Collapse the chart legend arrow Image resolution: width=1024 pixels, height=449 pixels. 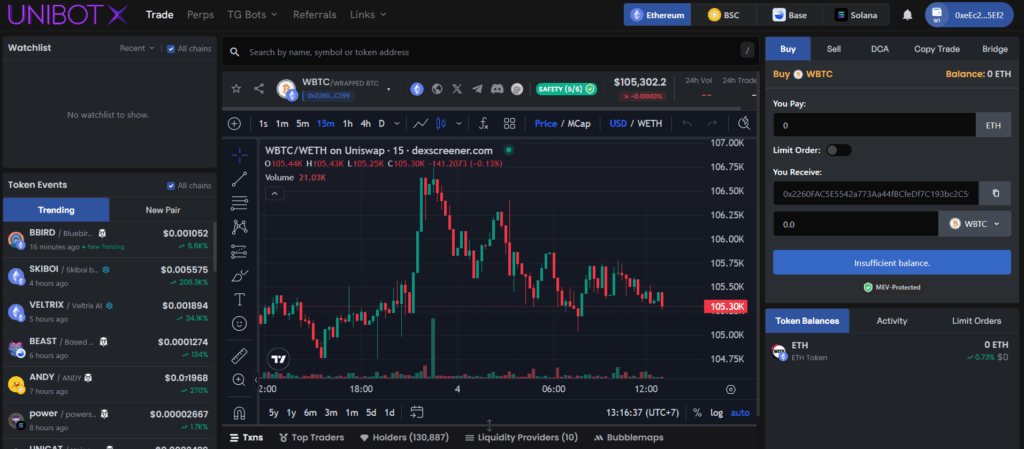click(274, 193)
